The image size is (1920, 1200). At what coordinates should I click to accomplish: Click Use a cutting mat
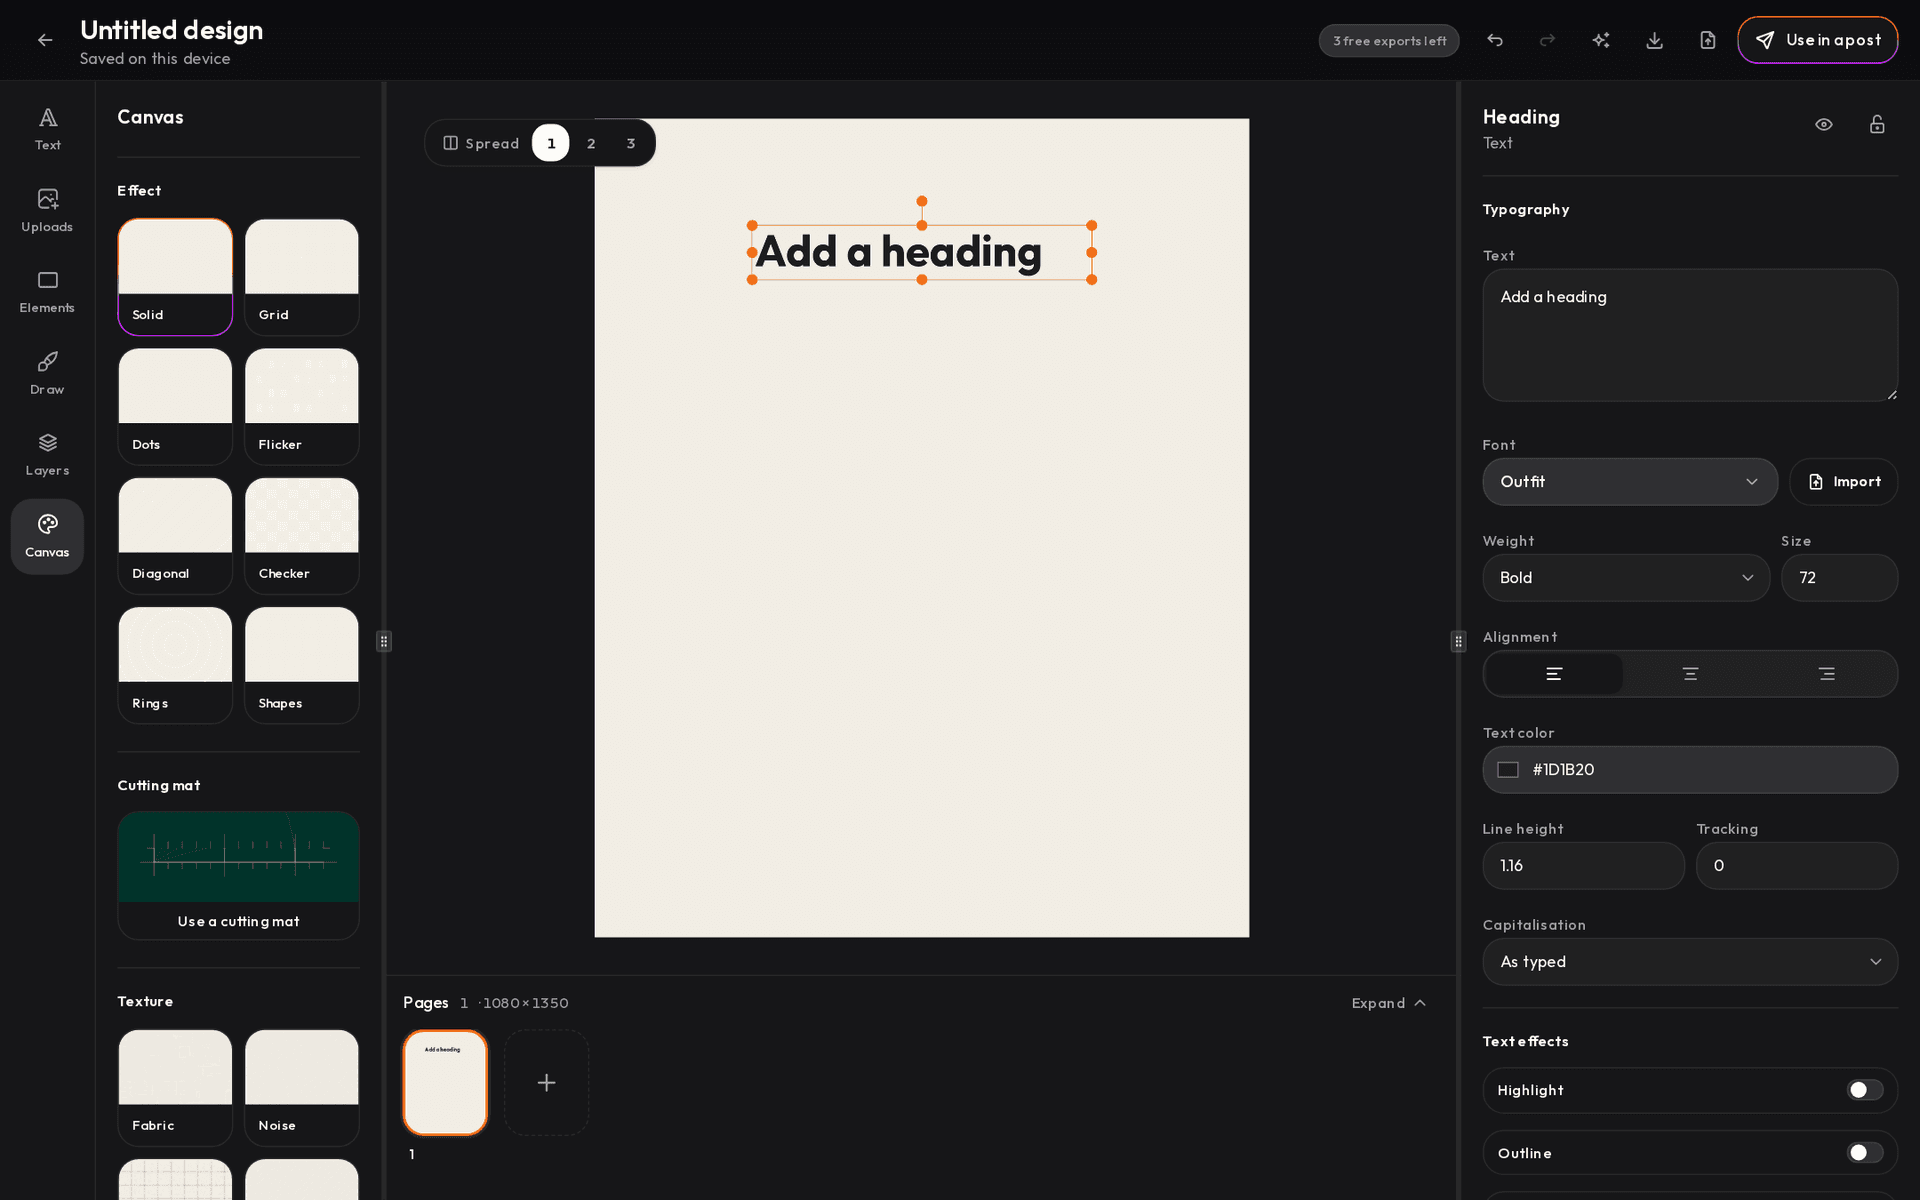tap(238, 876)
